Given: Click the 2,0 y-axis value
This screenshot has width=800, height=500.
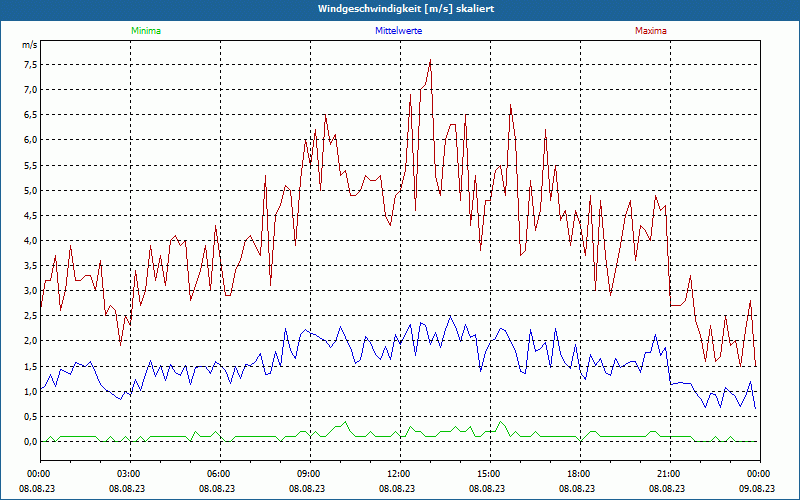Looking at the screenshot, I should coord(30,341).
